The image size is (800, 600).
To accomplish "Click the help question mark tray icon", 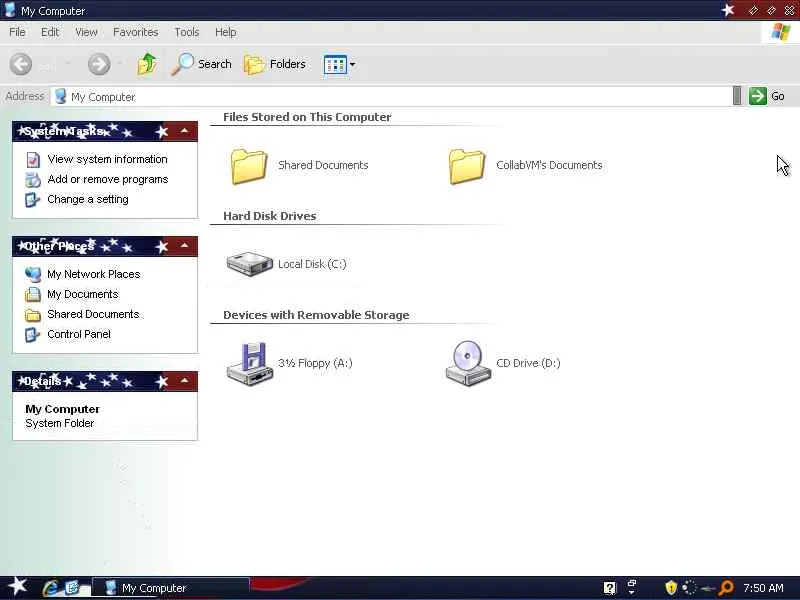I will tap(610, 588).
